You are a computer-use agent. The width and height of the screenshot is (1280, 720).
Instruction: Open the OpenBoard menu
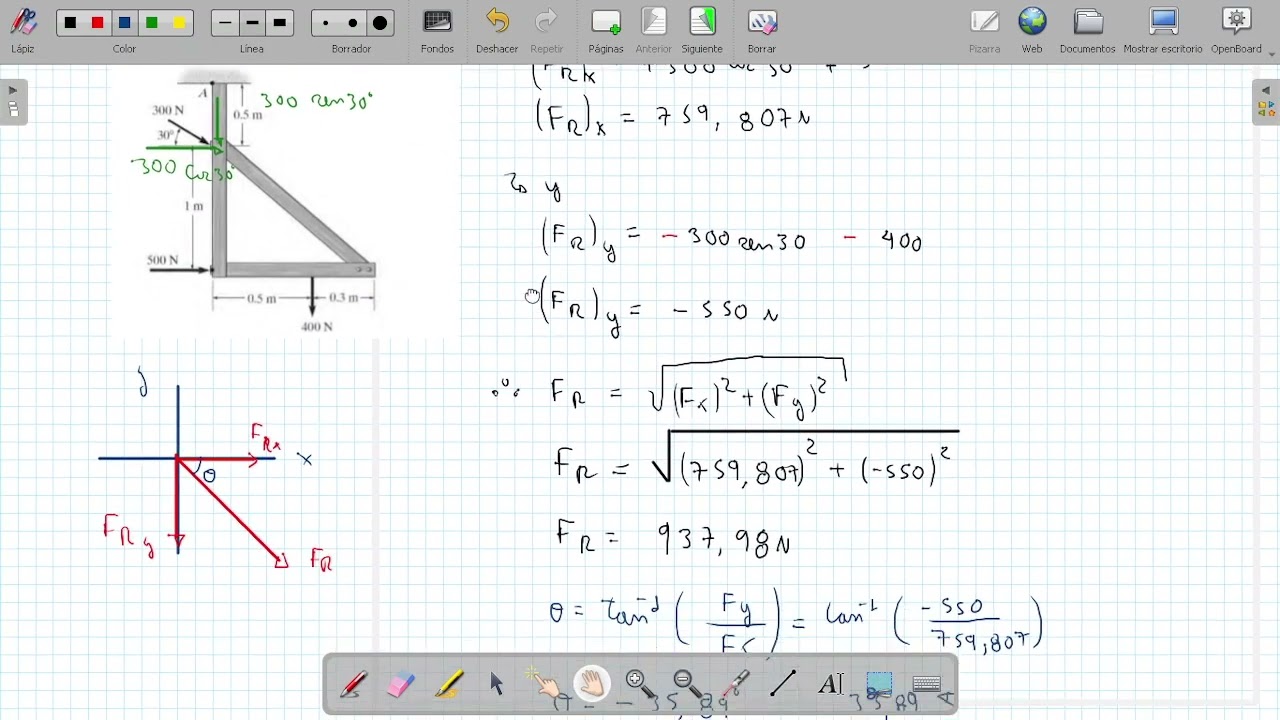point(1237,30)
